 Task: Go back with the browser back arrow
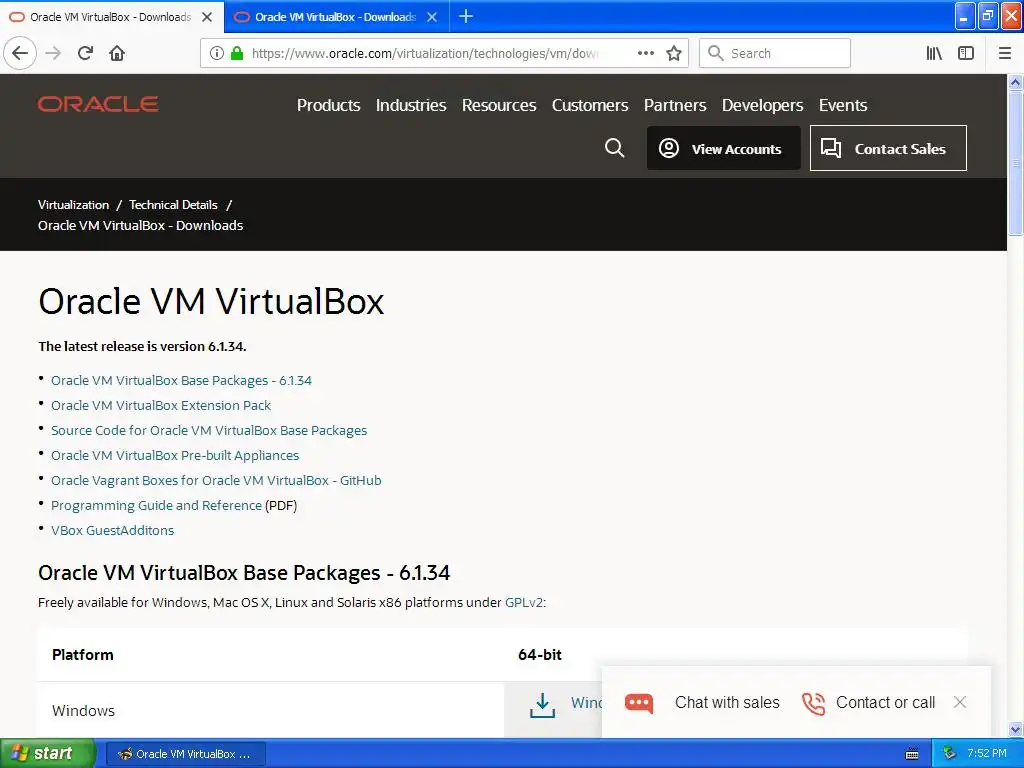tap(20, 53)
